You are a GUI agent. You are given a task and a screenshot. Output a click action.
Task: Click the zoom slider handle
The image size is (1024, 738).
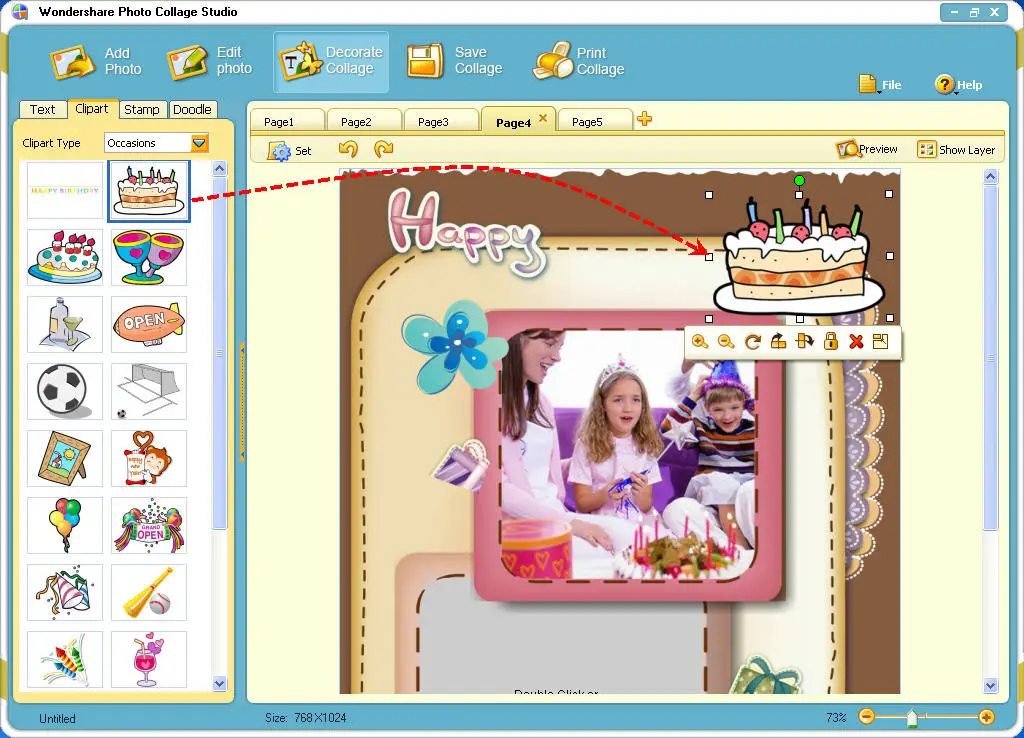coord(912,718)
